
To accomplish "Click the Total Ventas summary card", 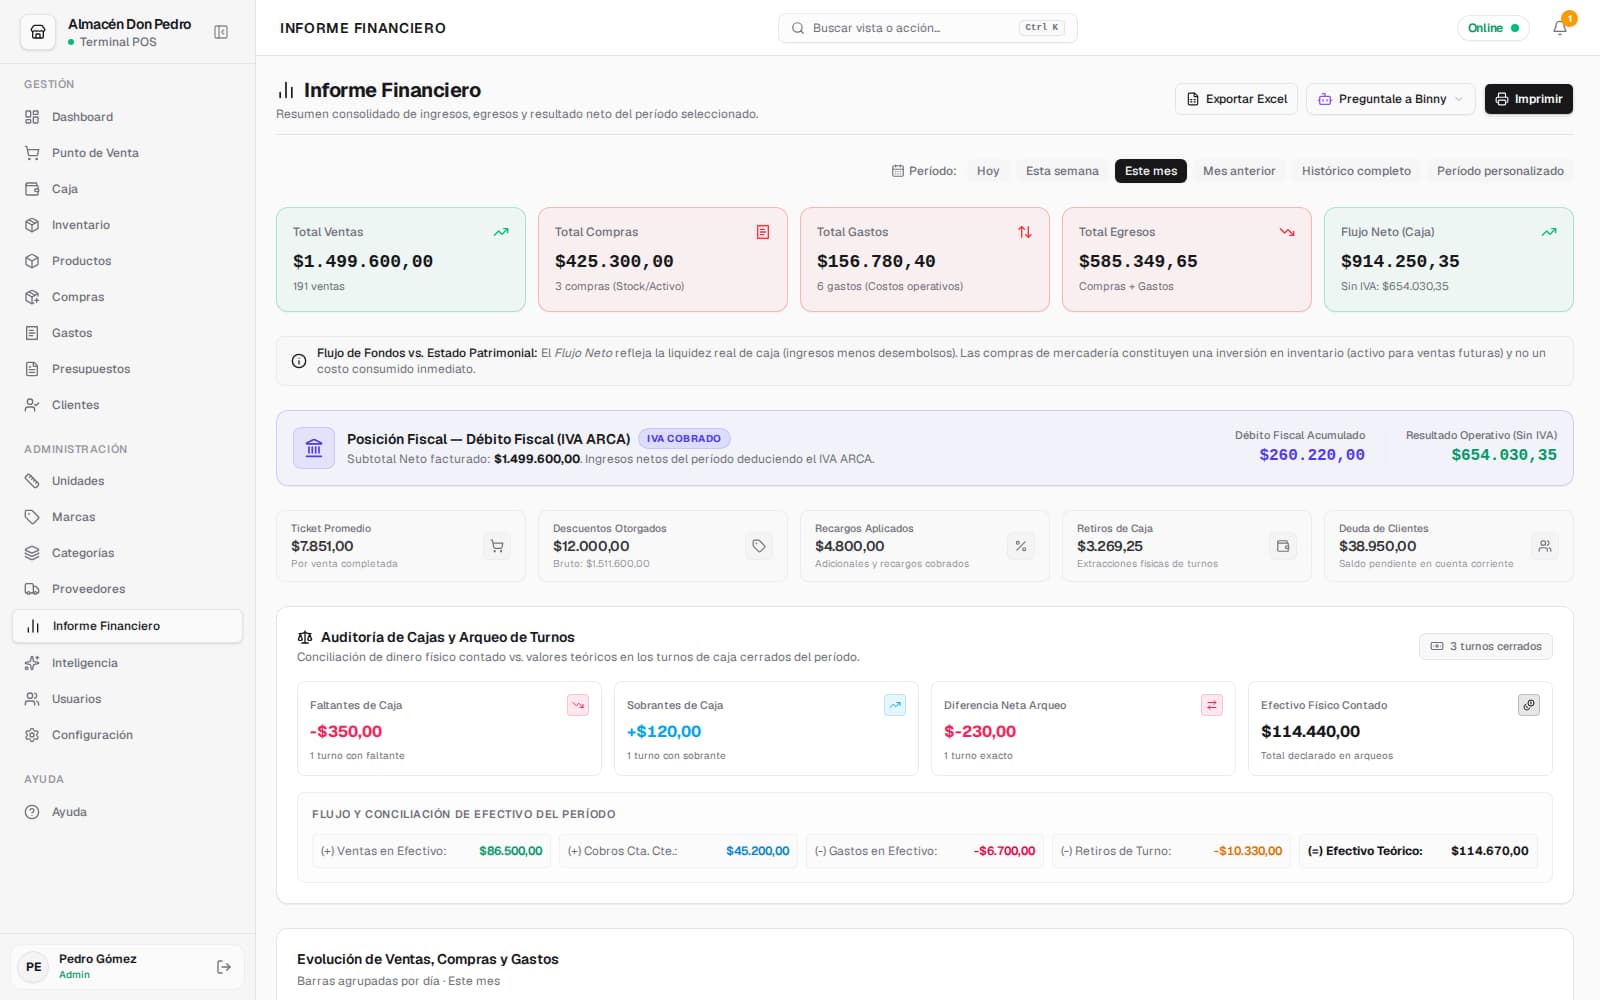I will 401,259.
